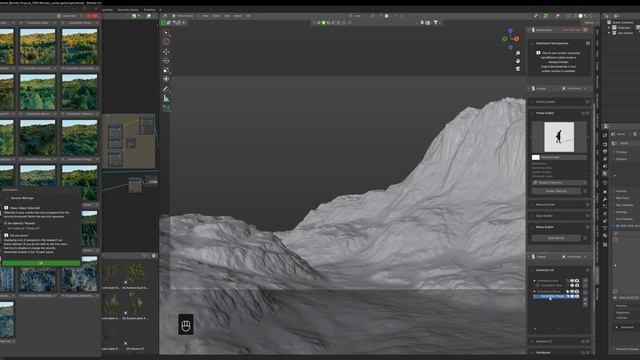The height and width of the screenshot is (360, 640).
Task: Switch to the Scripting workspace tab
Action: 149,9
